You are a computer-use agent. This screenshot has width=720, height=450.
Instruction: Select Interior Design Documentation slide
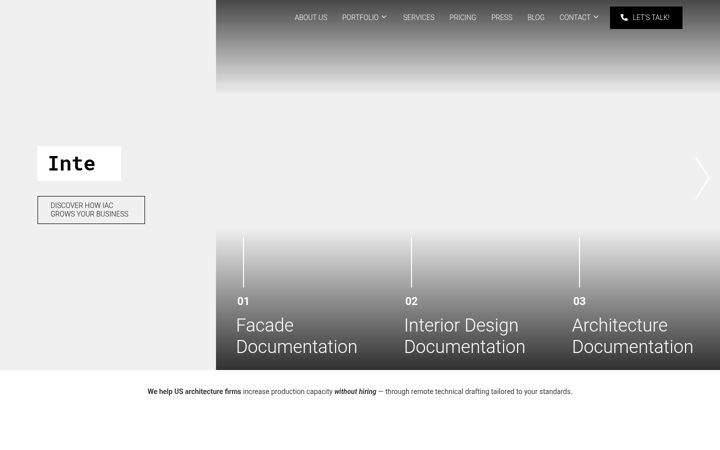click(x=464, y=336)
